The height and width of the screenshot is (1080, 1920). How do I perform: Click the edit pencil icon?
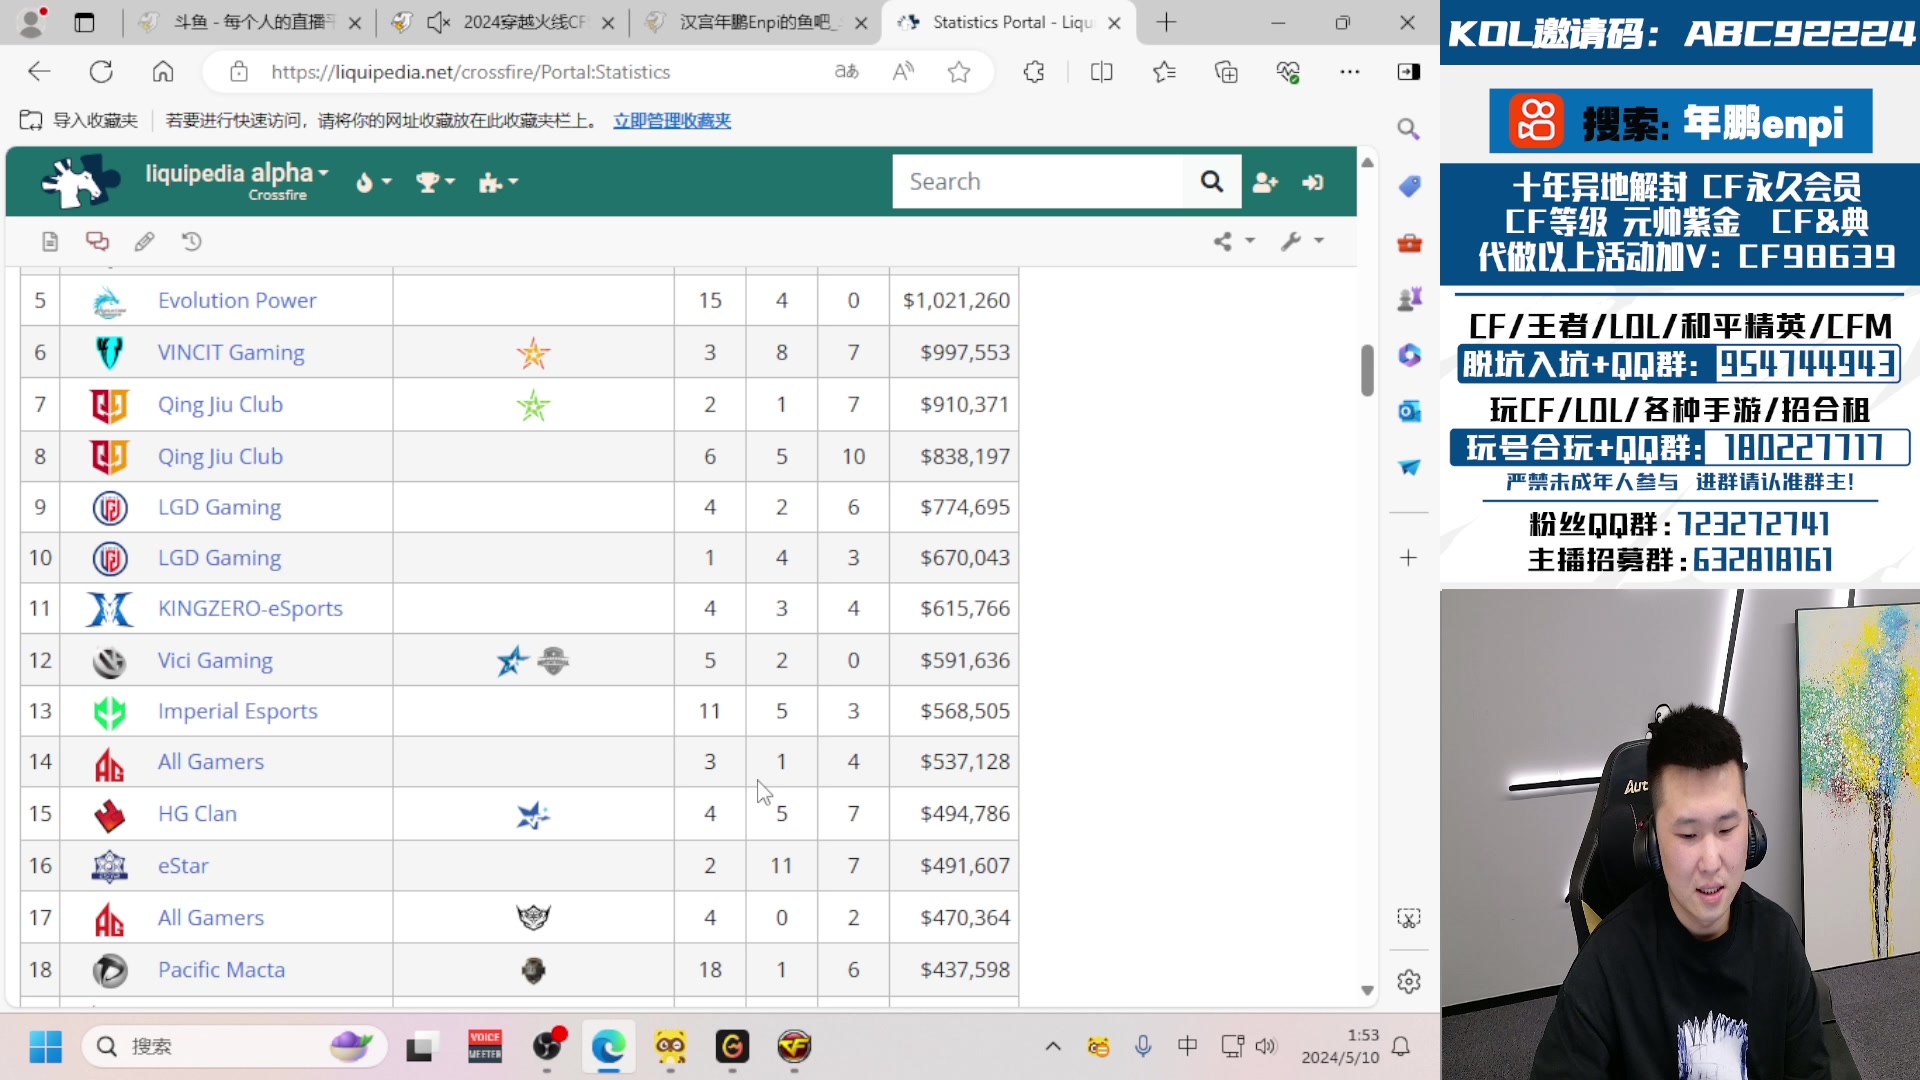pos(144,241)
